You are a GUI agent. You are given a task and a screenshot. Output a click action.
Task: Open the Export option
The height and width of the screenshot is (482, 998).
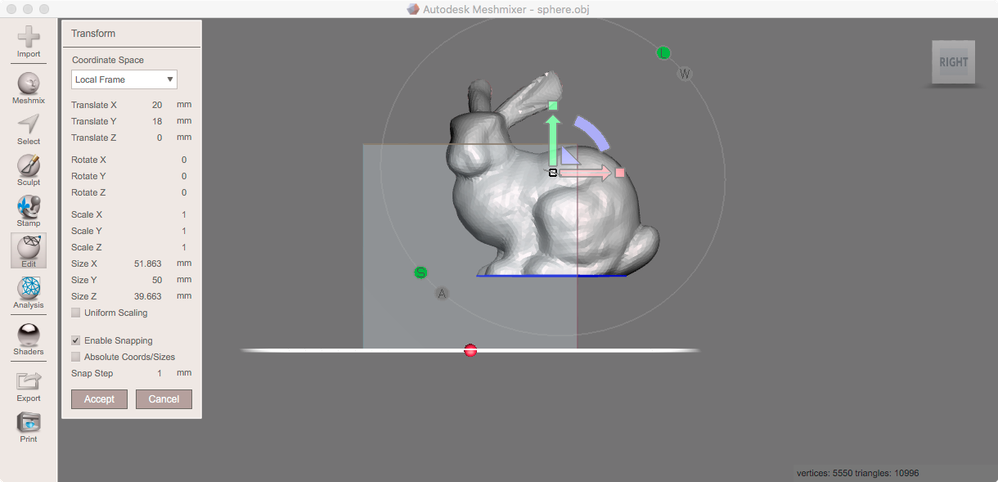point(29,386)
